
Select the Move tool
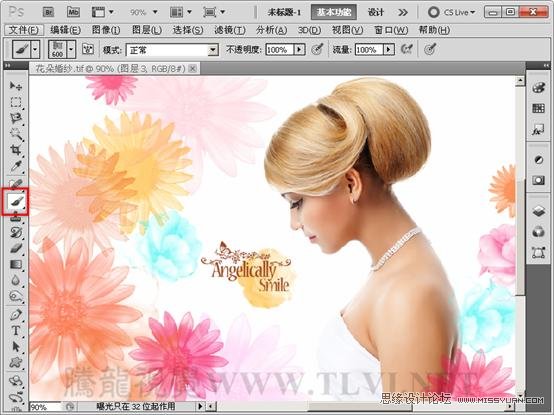[16, 86]
